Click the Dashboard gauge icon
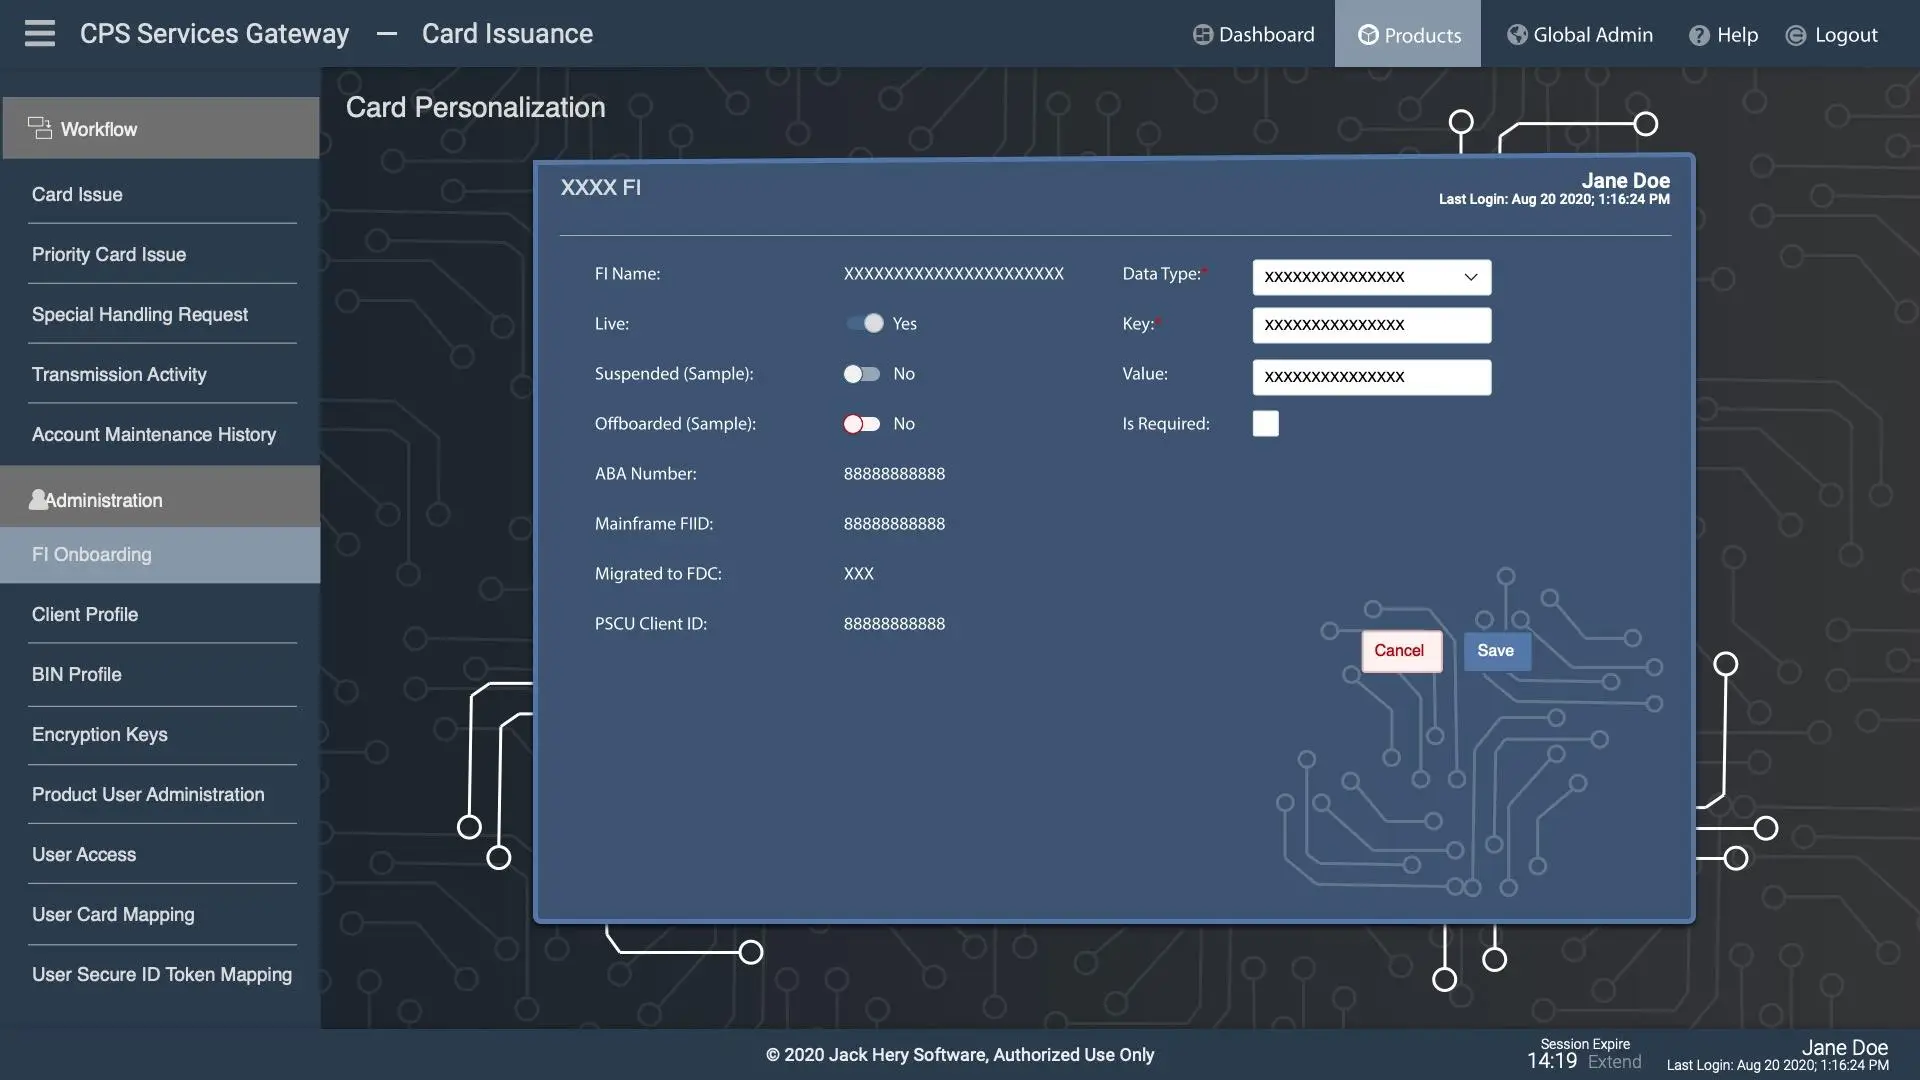The height and width of the screenshot is (1080, 1920). point(1202,35)
